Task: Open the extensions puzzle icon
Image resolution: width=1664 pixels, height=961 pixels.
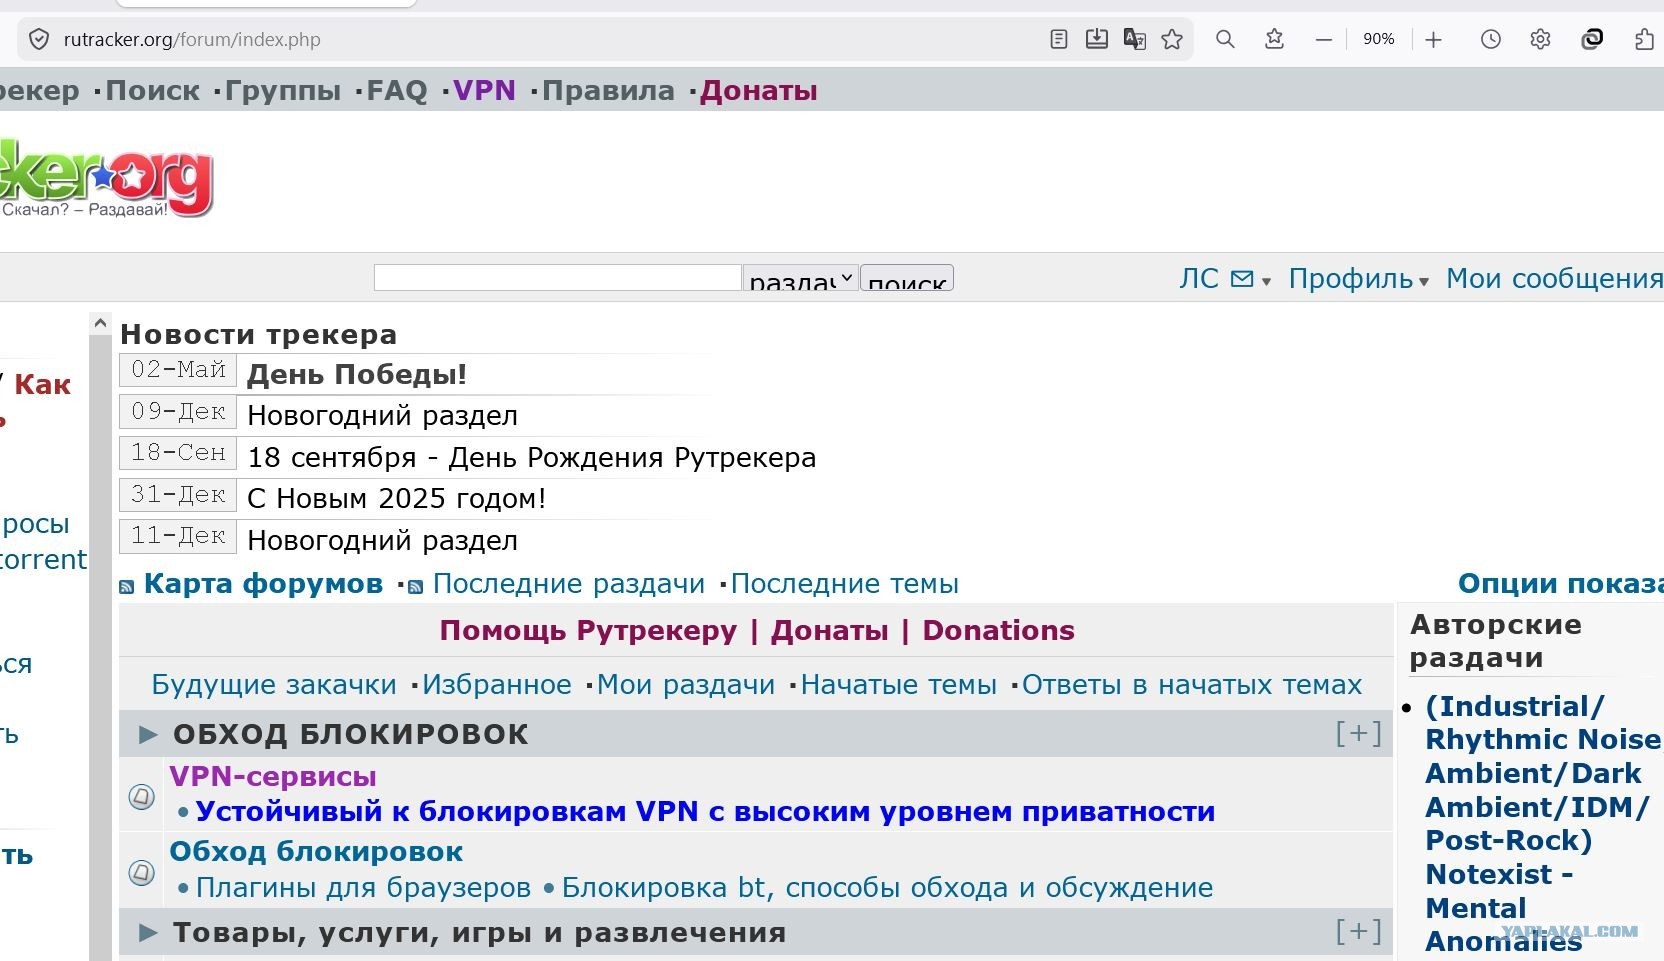Action: (x=1645, y=39)
